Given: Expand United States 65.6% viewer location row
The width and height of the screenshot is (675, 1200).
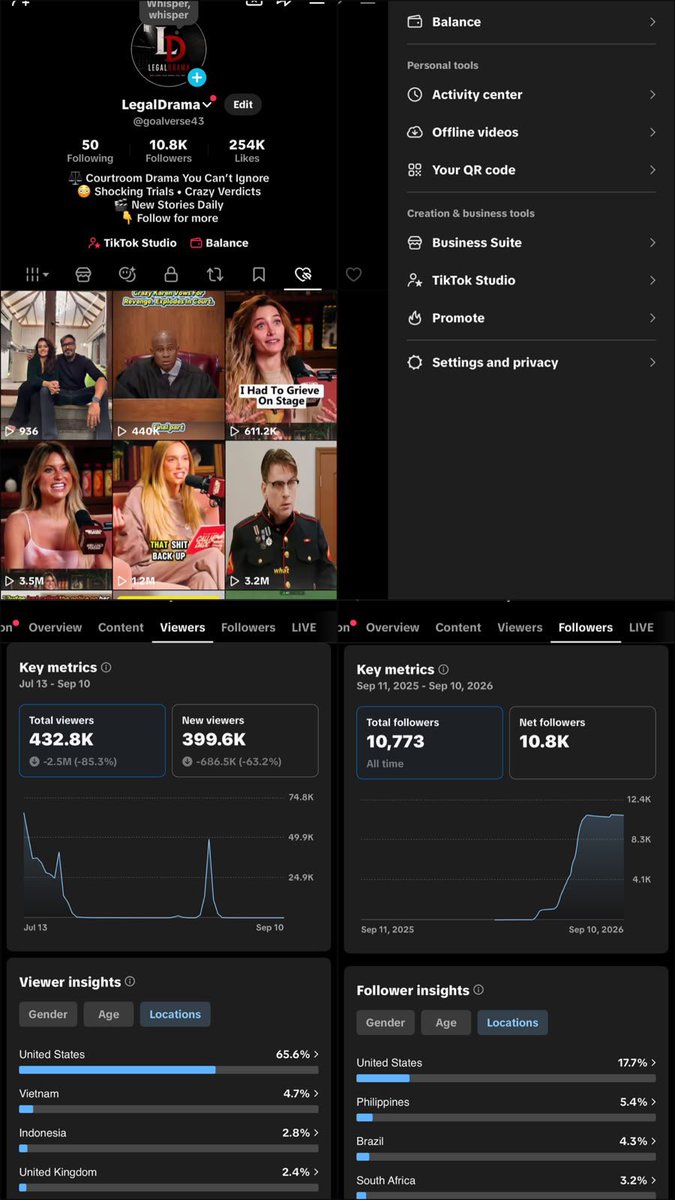Looking at the screenshot, I should tap(169, 1062).
